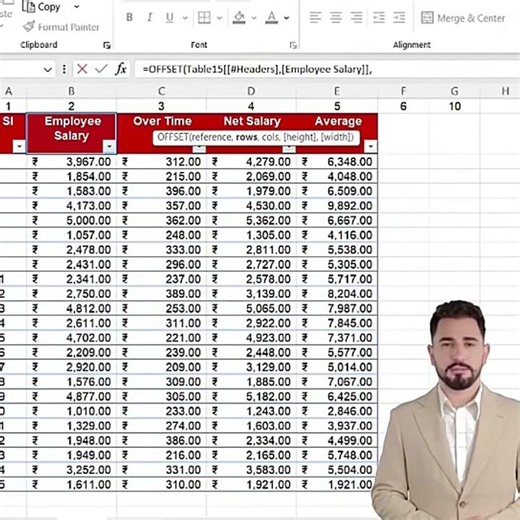Open the Clipboard dialog launcher

(107, 45)
